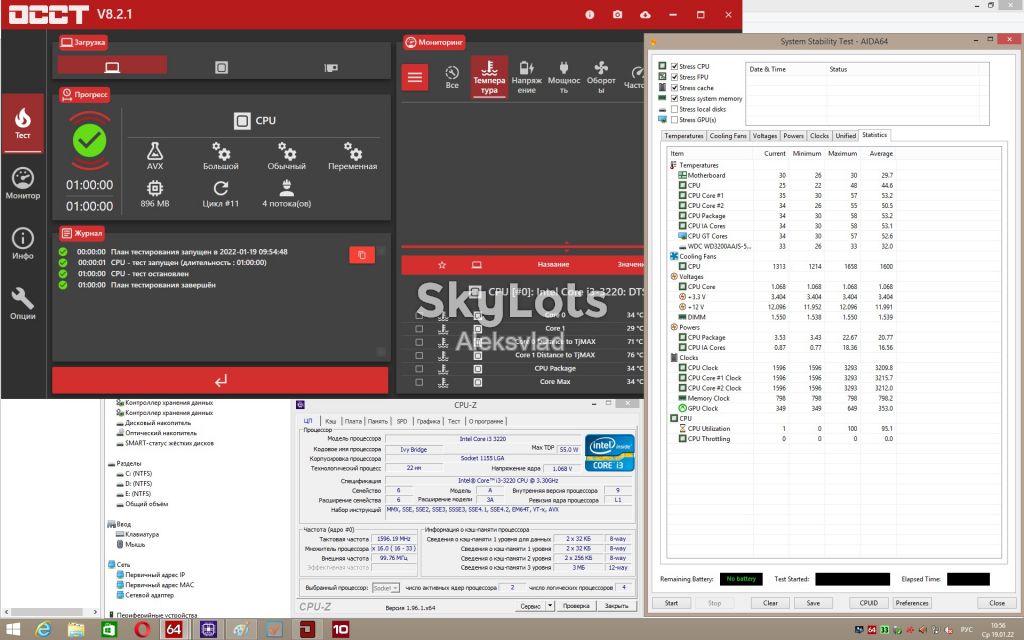Open the Socket processor selector in CPU-Z
1024x640 pixels.
(386, 588)
